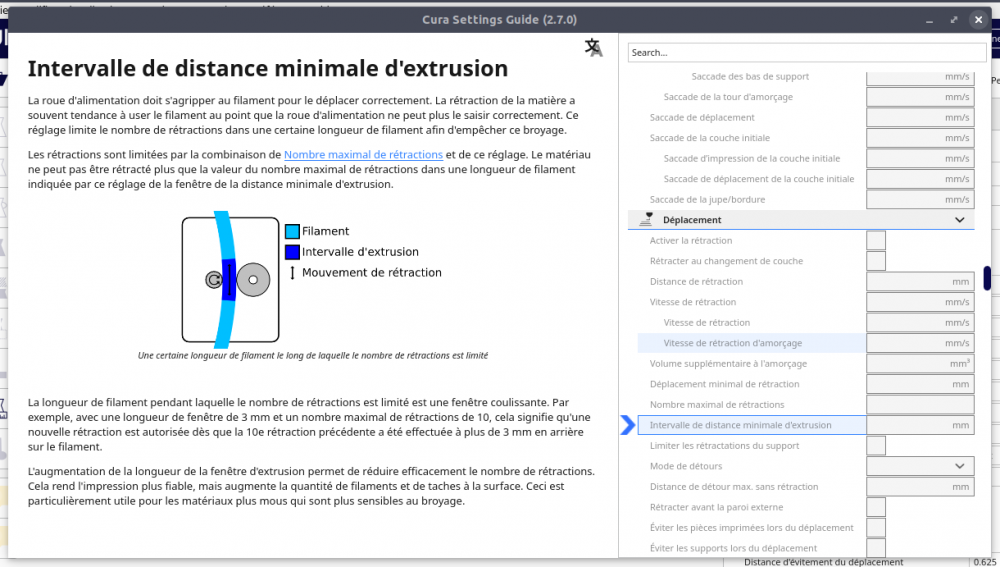The width and height of the screenshot is (1000, 567).
Task: Click the article title Intervalle de distance minimale
Action: [x=268, y=68]
